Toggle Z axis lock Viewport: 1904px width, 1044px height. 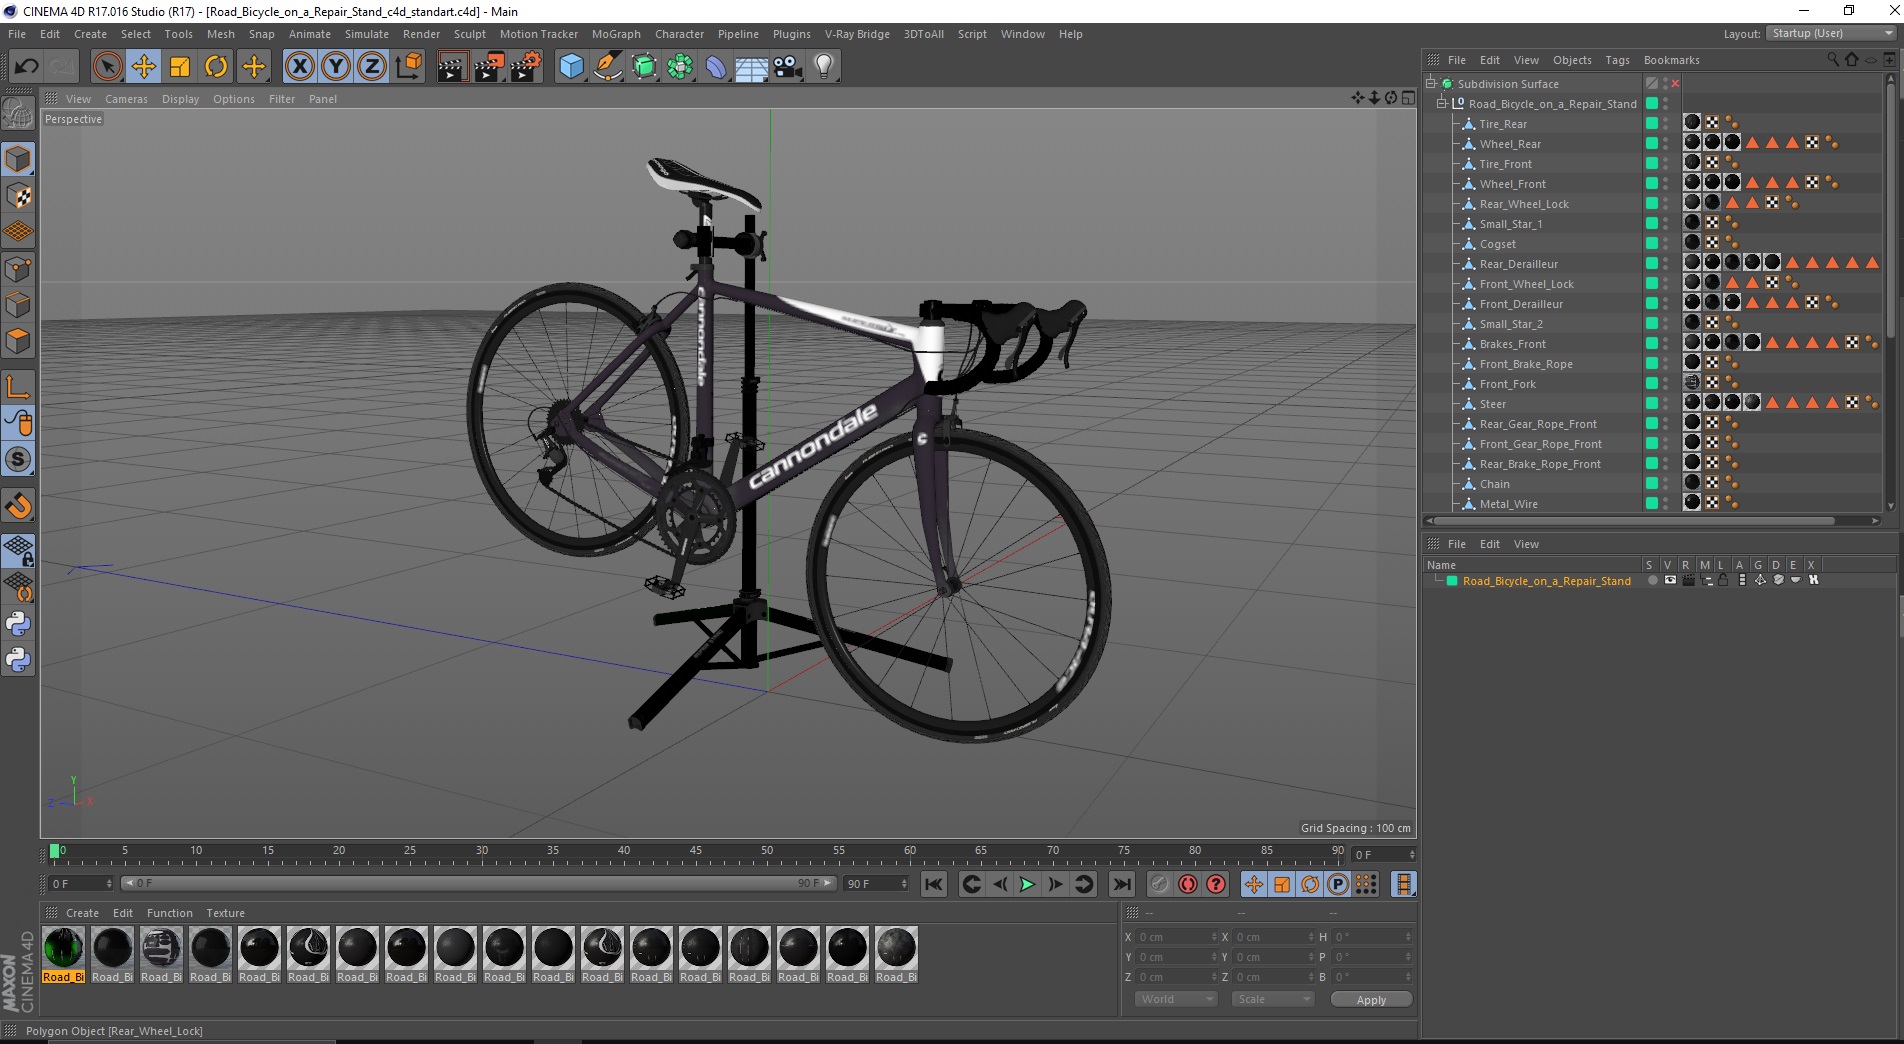(372, 67)
